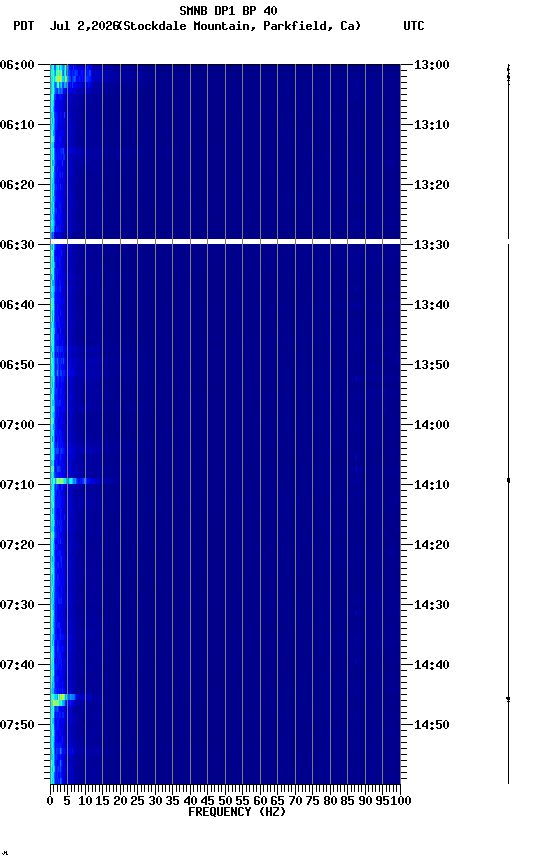552x864 pixels.
Task: Click the seismogram trace spike near 14:10
Action: click(x=508, y=481)
